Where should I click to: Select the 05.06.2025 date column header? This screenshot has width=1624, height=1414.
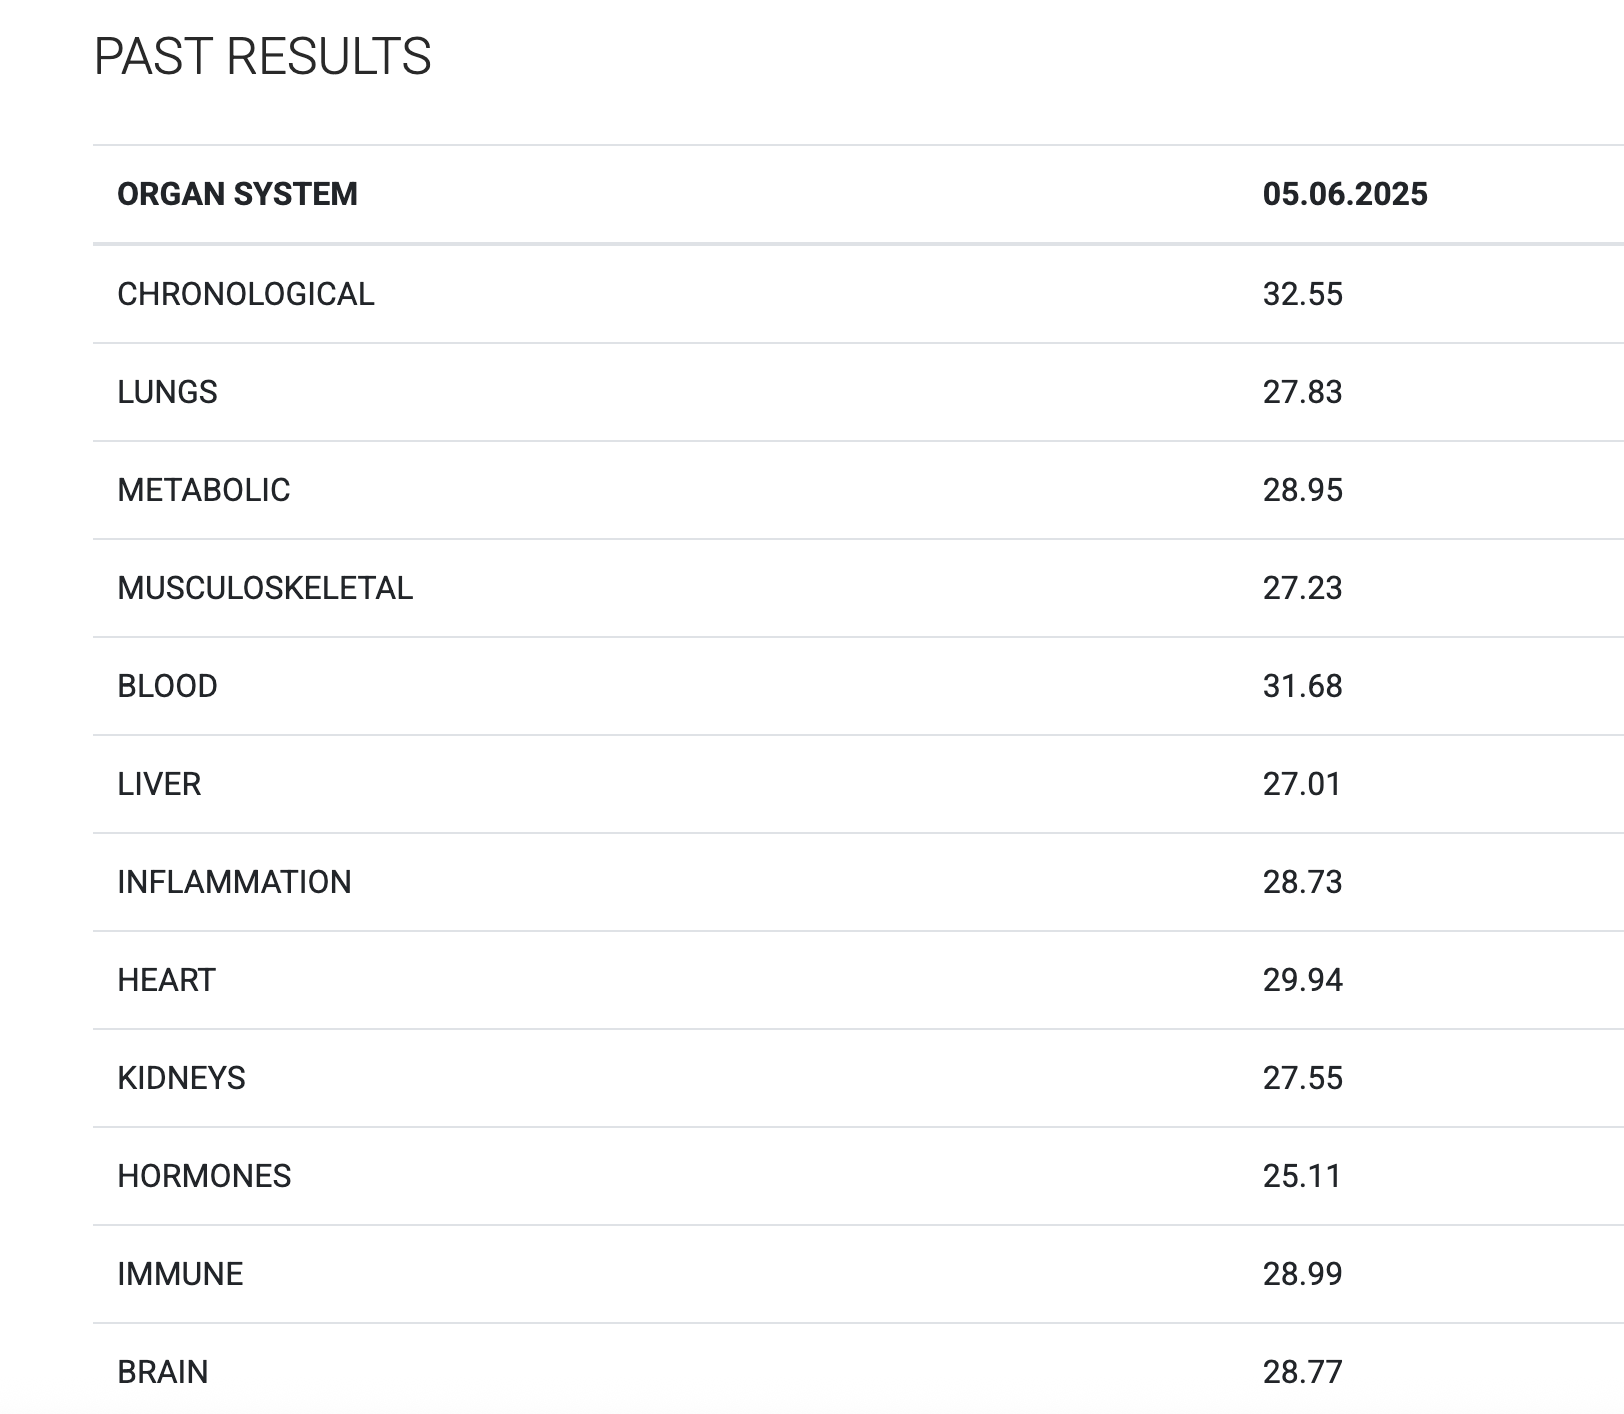1345,194
